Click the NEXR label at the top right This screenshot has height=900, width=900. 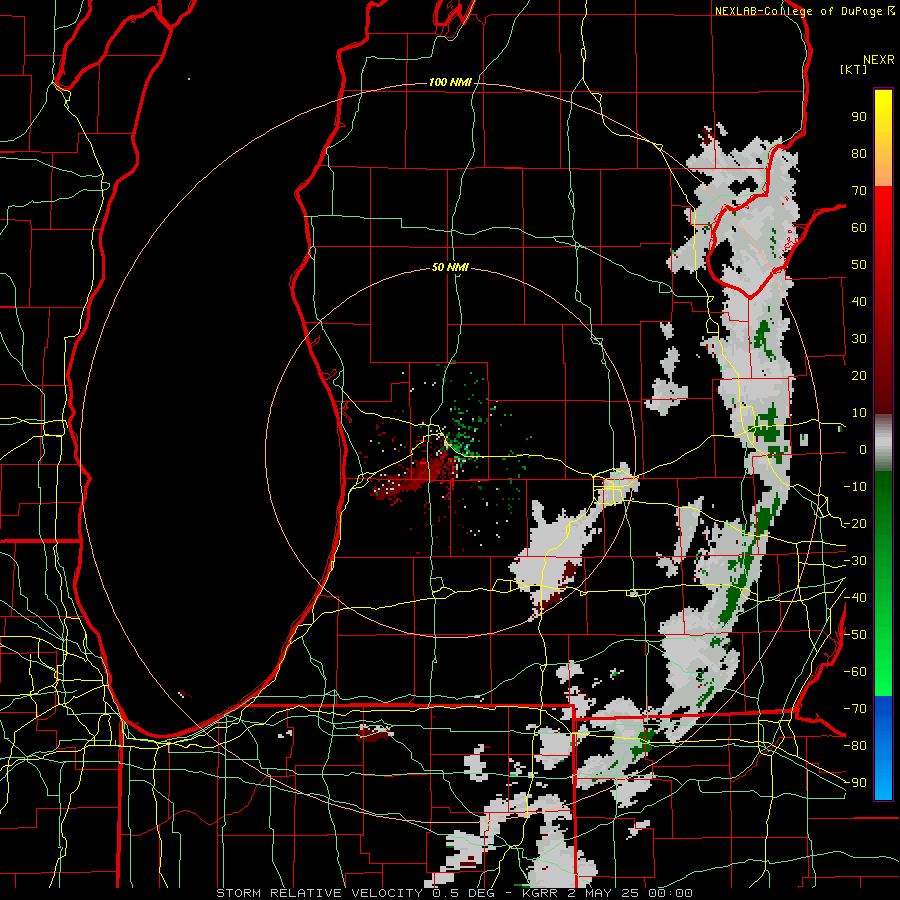coord(879,60)
